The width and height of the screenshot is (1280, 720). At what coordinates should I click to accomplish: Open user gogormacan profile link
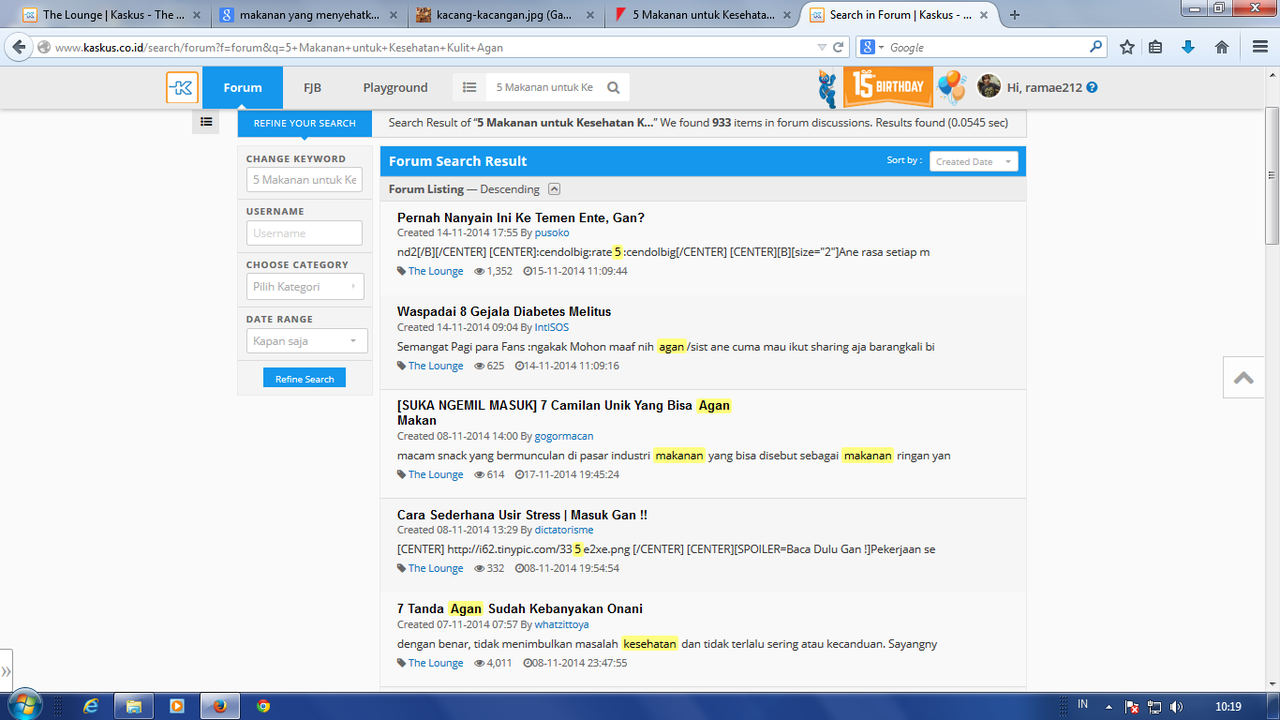pos(564,436)
